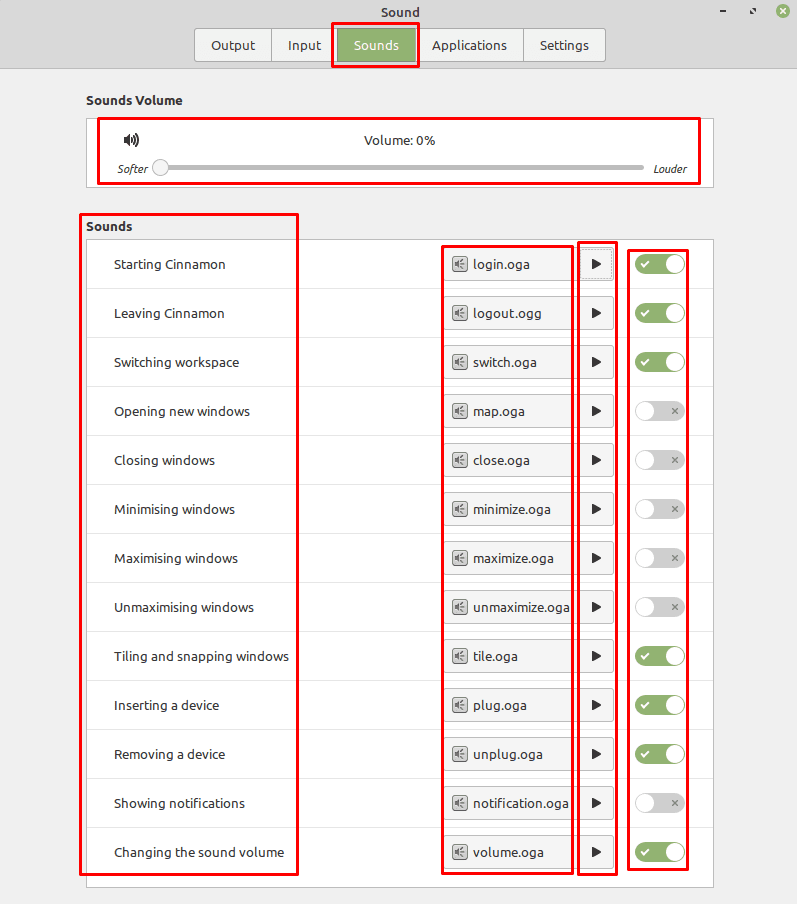Play the map.oga sound preview

pos(596,411)
